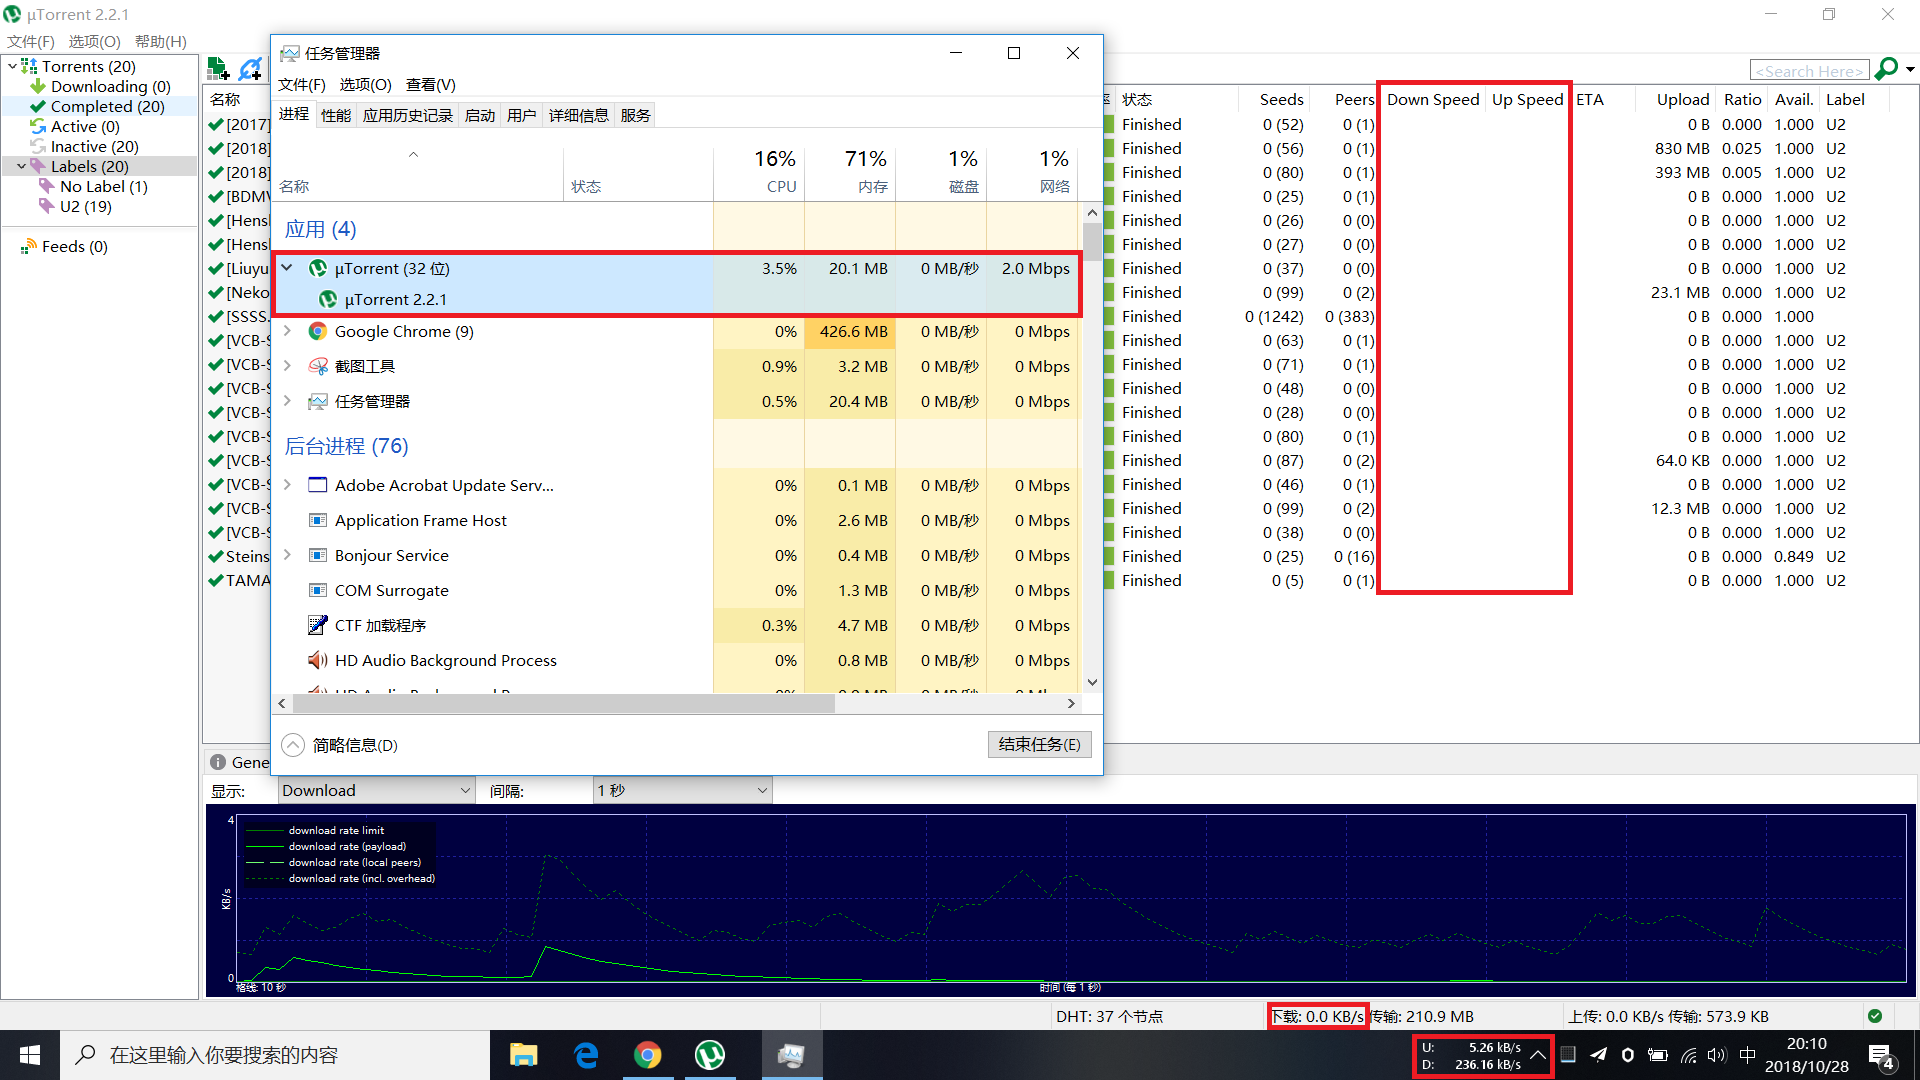Open File Explorer from the taskbar
Screen dimensions: 1920x1080
click(523, 1055)
